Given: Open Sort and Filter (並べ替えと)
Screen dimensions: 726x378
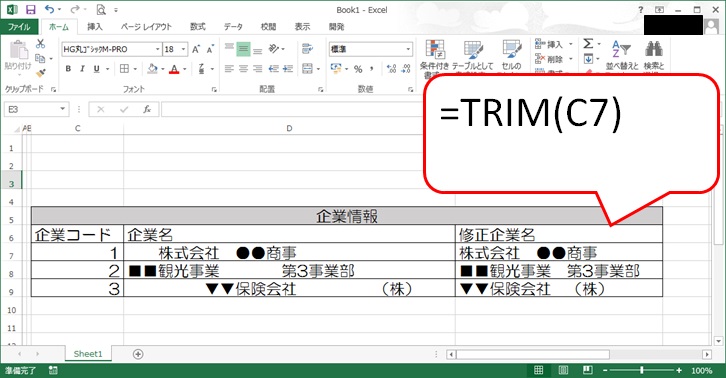Looking at the screenshot, I should (x=622, y=56).
